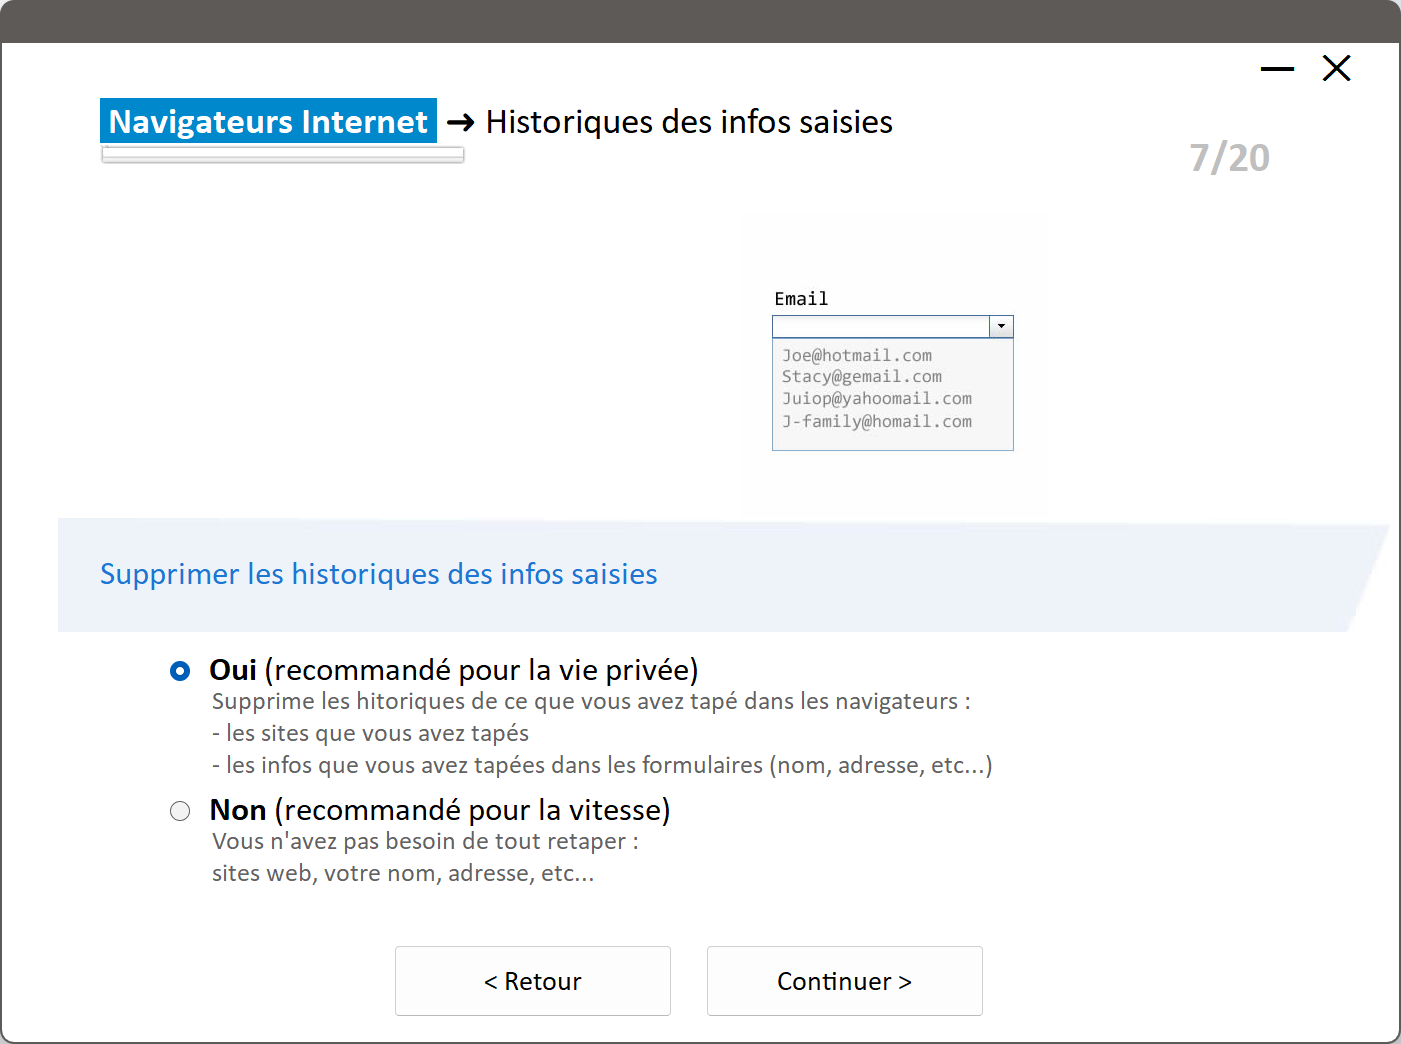This screenshot has width=1401, height=1044.
Task: Click the 7/20 step counter
Action: coord(1229,158)
